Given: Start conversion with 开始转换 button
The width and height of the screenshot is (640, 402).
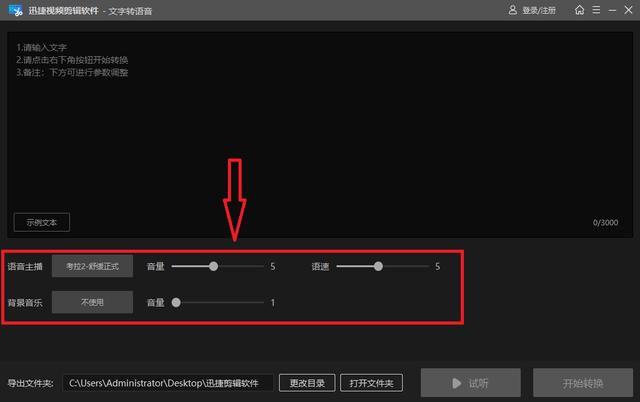Looking at the screenshot, I should point(583,383).
